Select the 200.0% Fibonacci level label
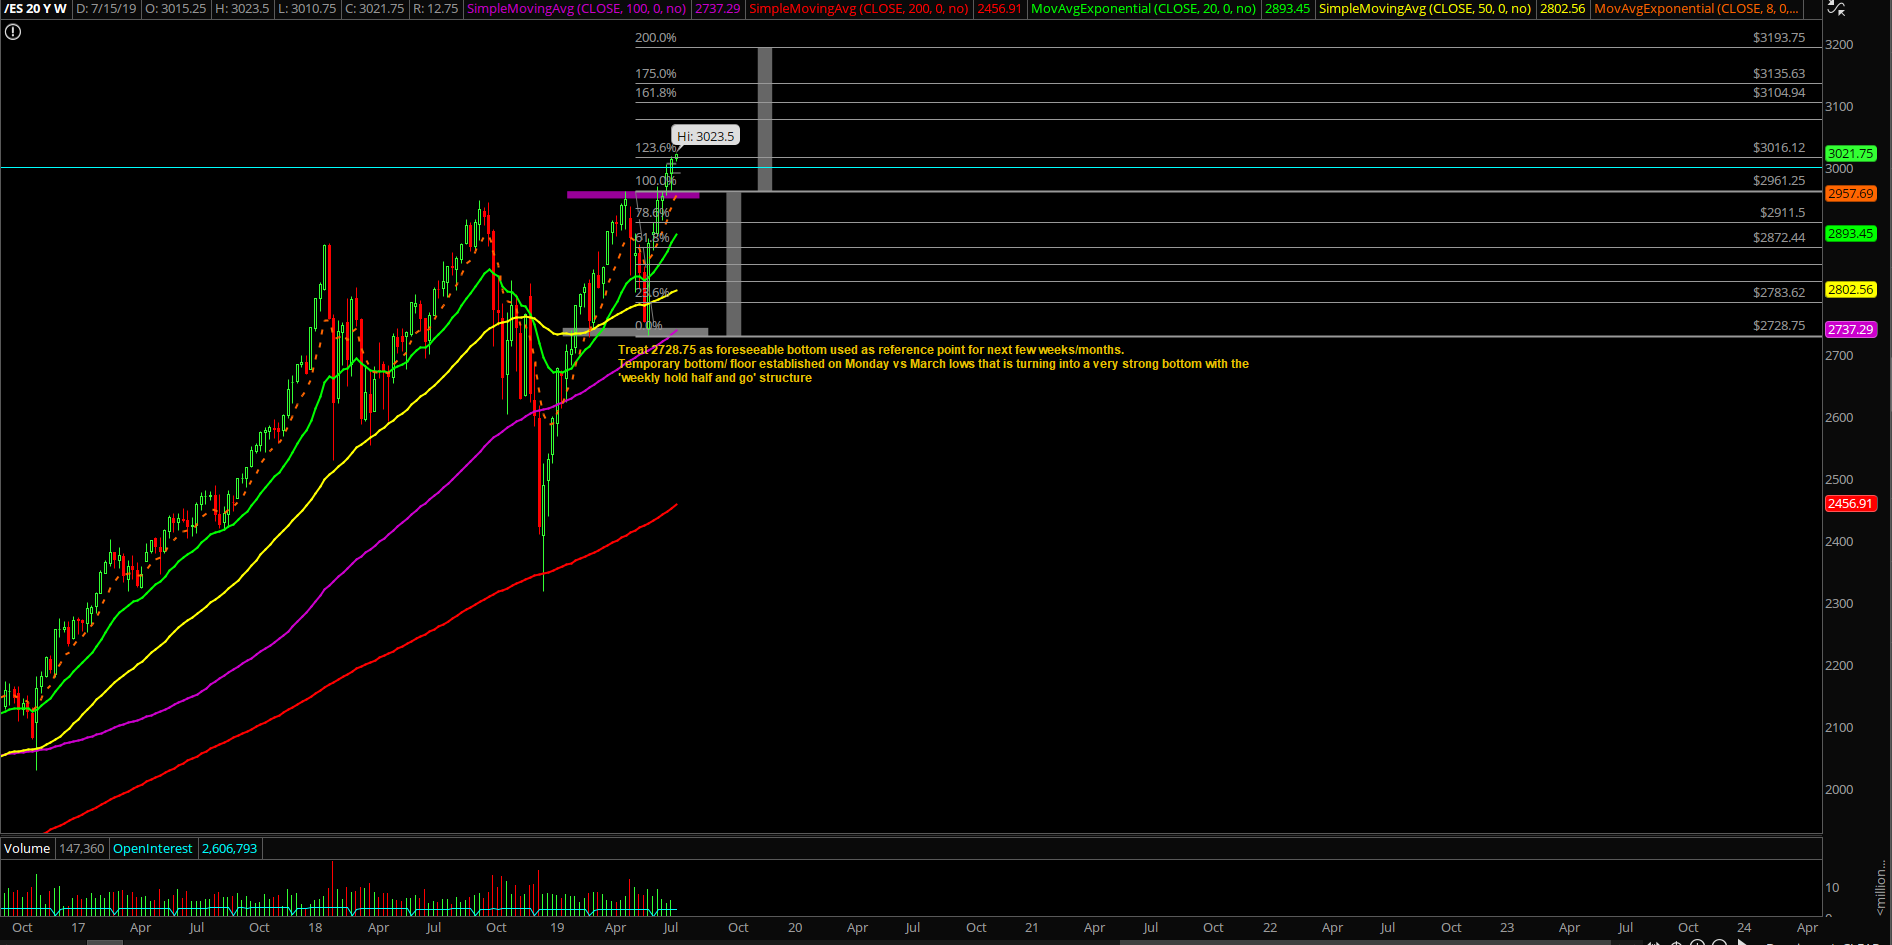The image size is (1892, 945). click(x=656, y=38)
